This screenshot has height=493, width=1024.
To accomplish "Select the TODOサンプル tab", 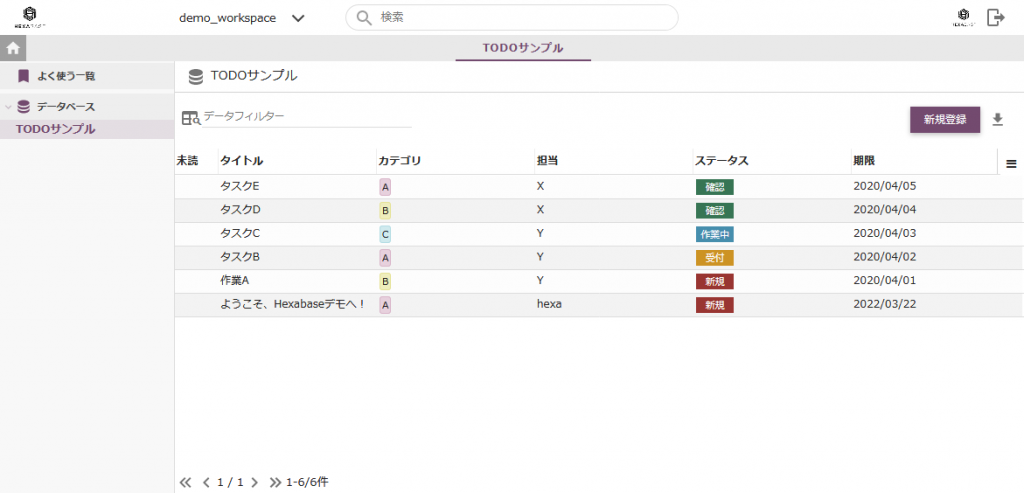I will (523, 48).
